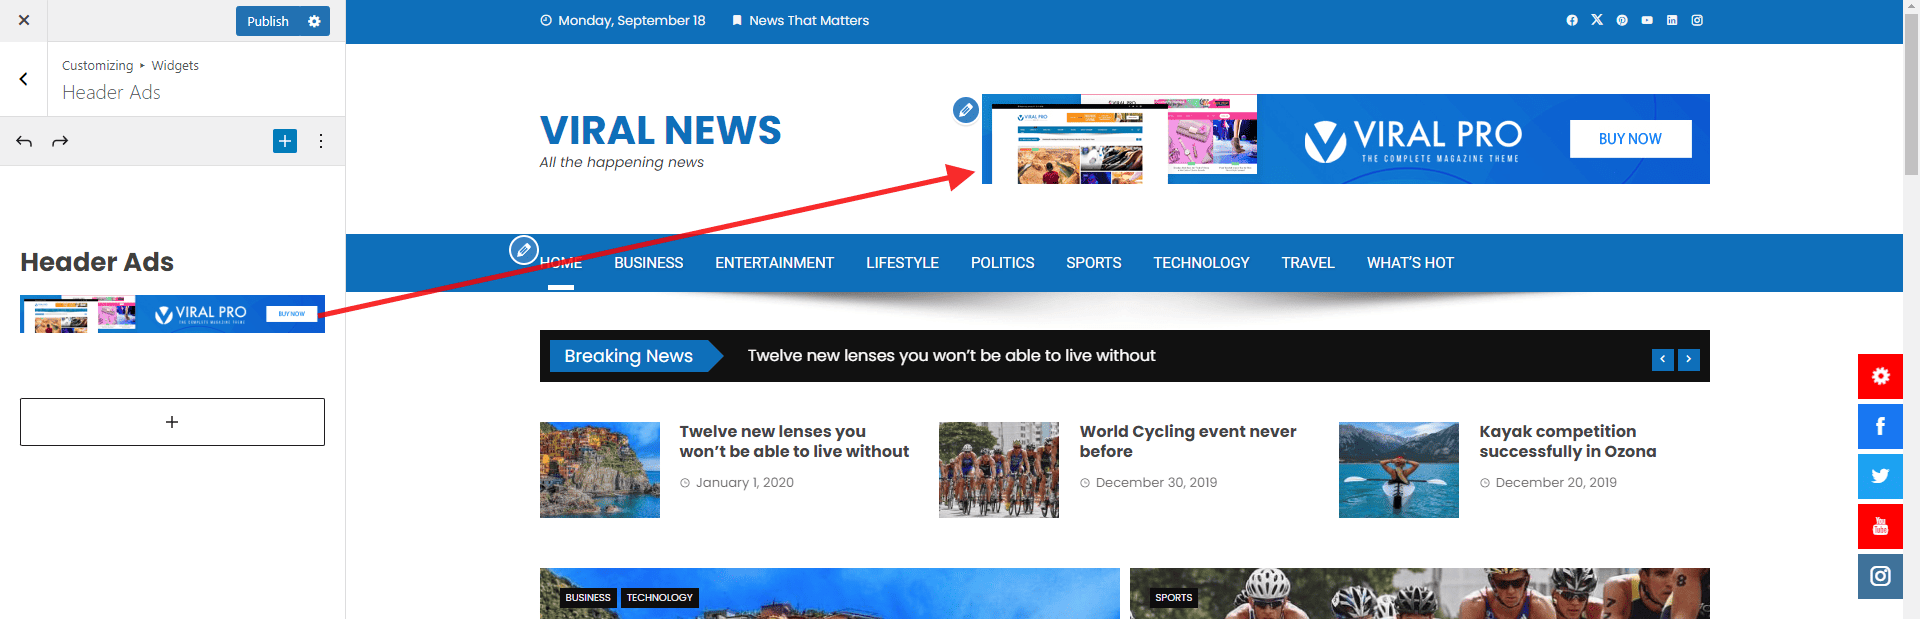This screenshot has height=619, width=1920.
Task: Click the pencil edit shortcut on the menu
Action: 524,250
